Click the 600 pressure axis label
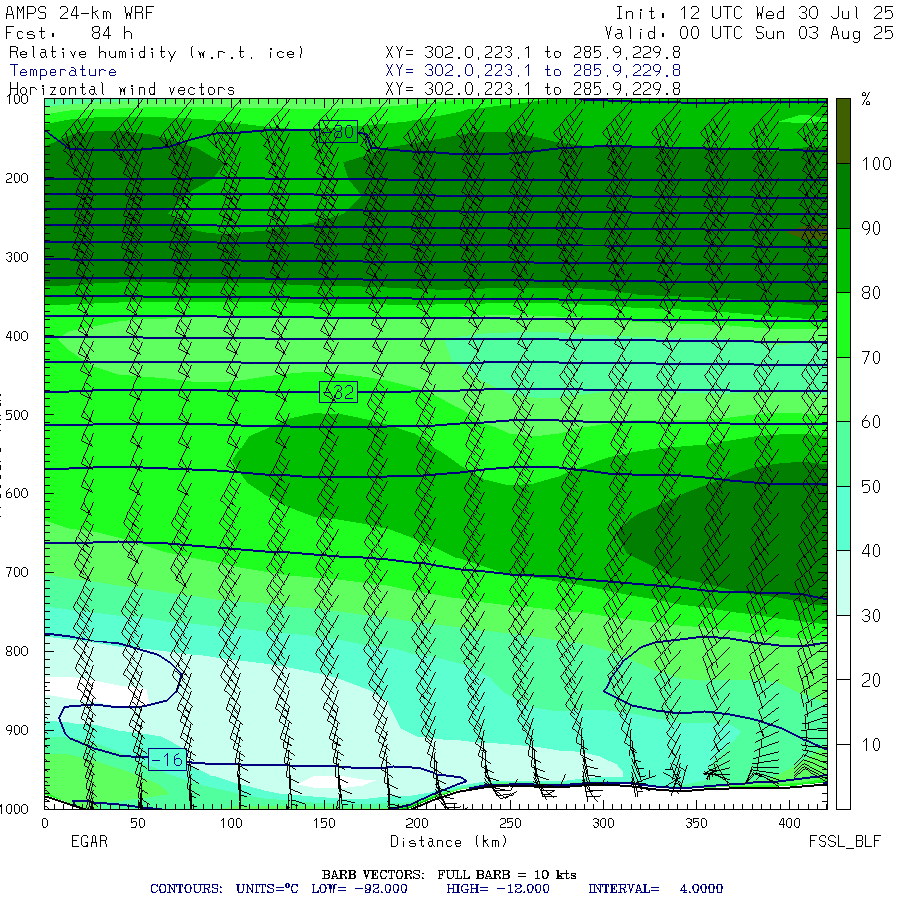Screen dimensions: 900x900 pos(17,494)
